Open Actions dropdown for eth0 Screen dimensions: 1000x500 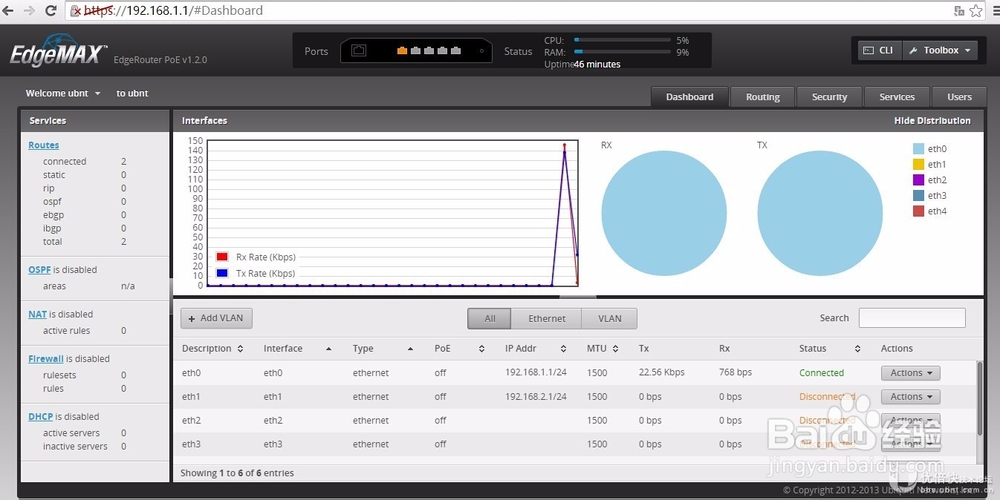pyautogui.click(x=911, y=372)
